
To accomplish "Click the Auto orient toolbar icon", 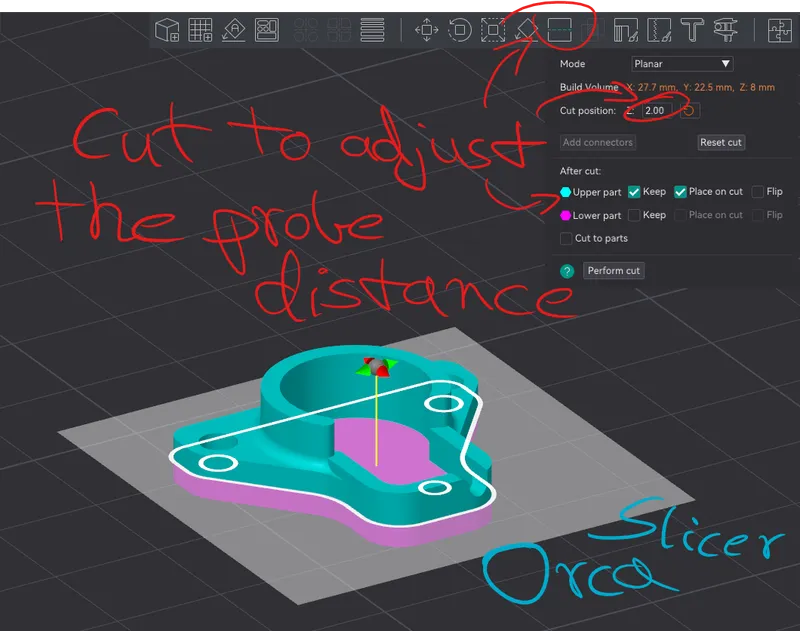I will click(x=234, y=30).
